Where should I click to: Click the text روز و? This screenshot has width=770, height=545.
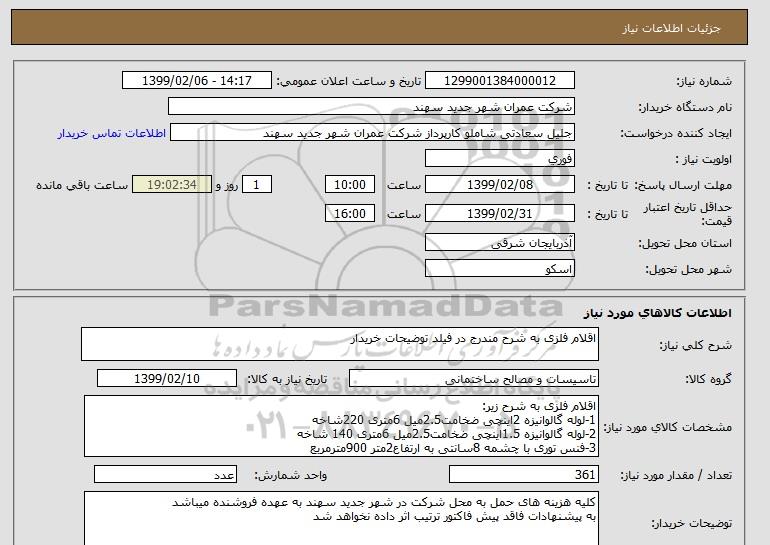[227, 185]
